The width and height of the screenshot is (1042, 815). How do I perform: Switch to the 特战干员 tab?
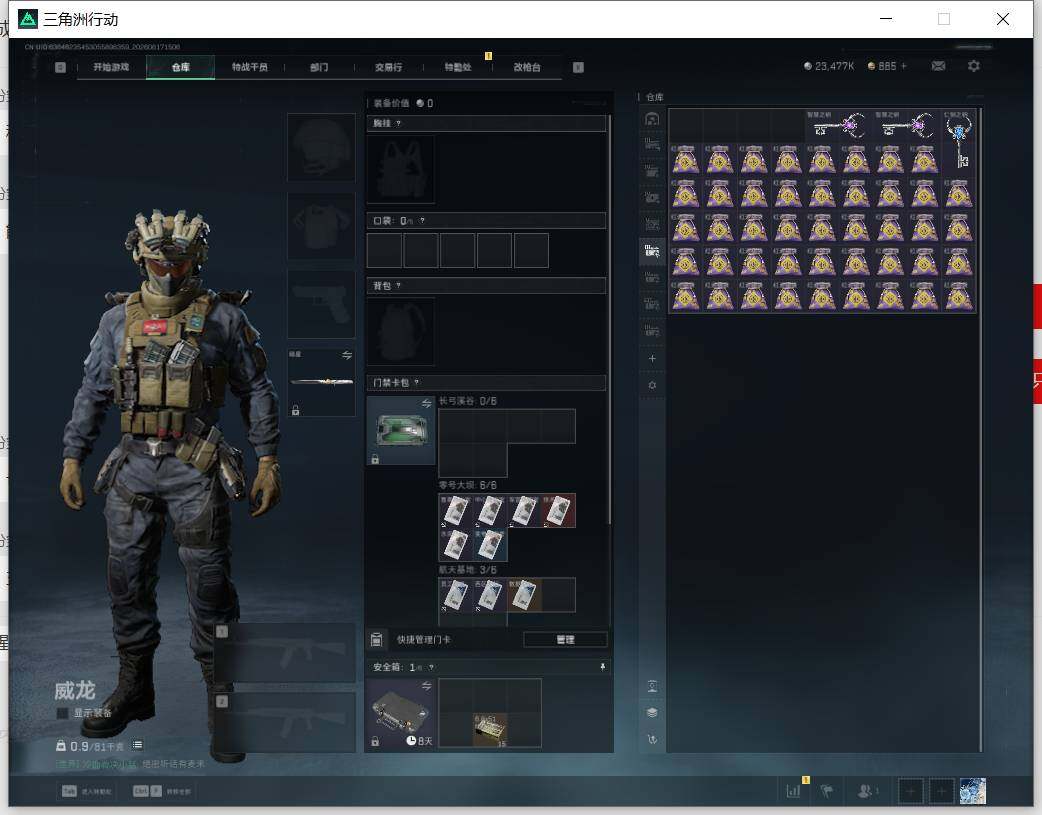click(x=250, y=67)
